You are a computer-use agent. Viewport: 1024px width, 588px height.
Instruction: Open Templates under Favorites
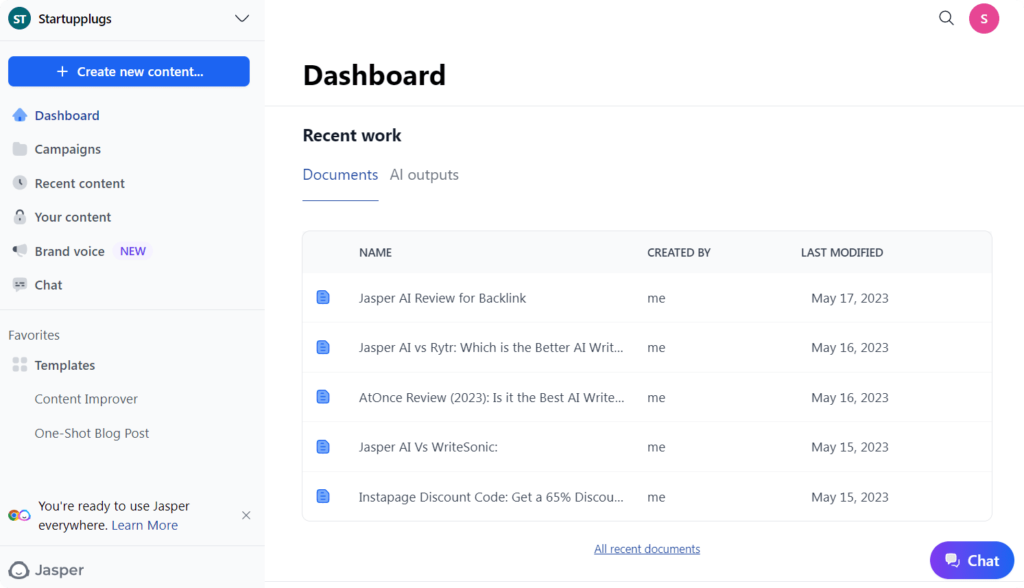coord(65,365)
